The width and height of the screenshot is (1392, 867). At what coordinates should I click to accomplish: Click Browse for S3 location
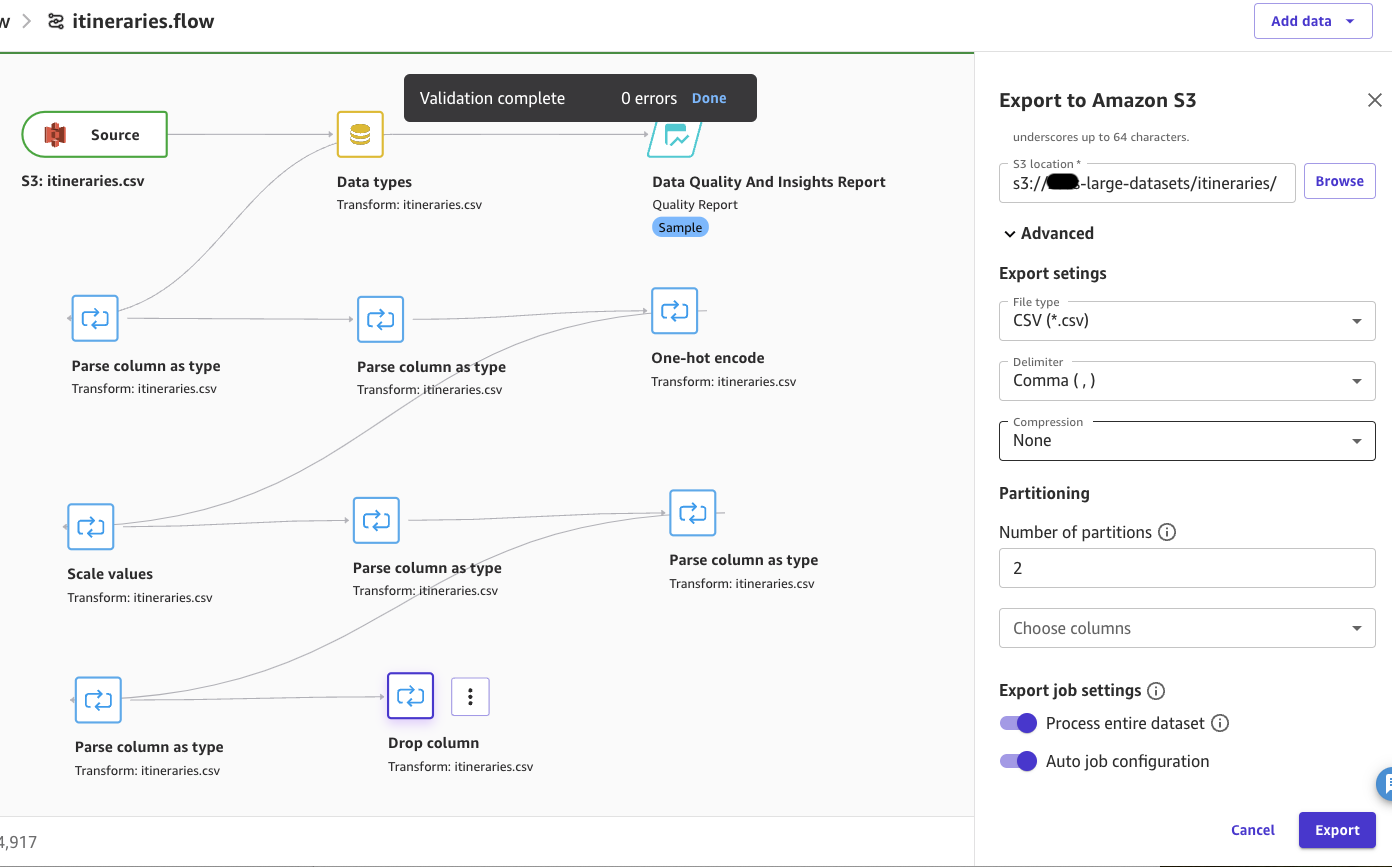pyautogui.click(x=1340, y=181)
